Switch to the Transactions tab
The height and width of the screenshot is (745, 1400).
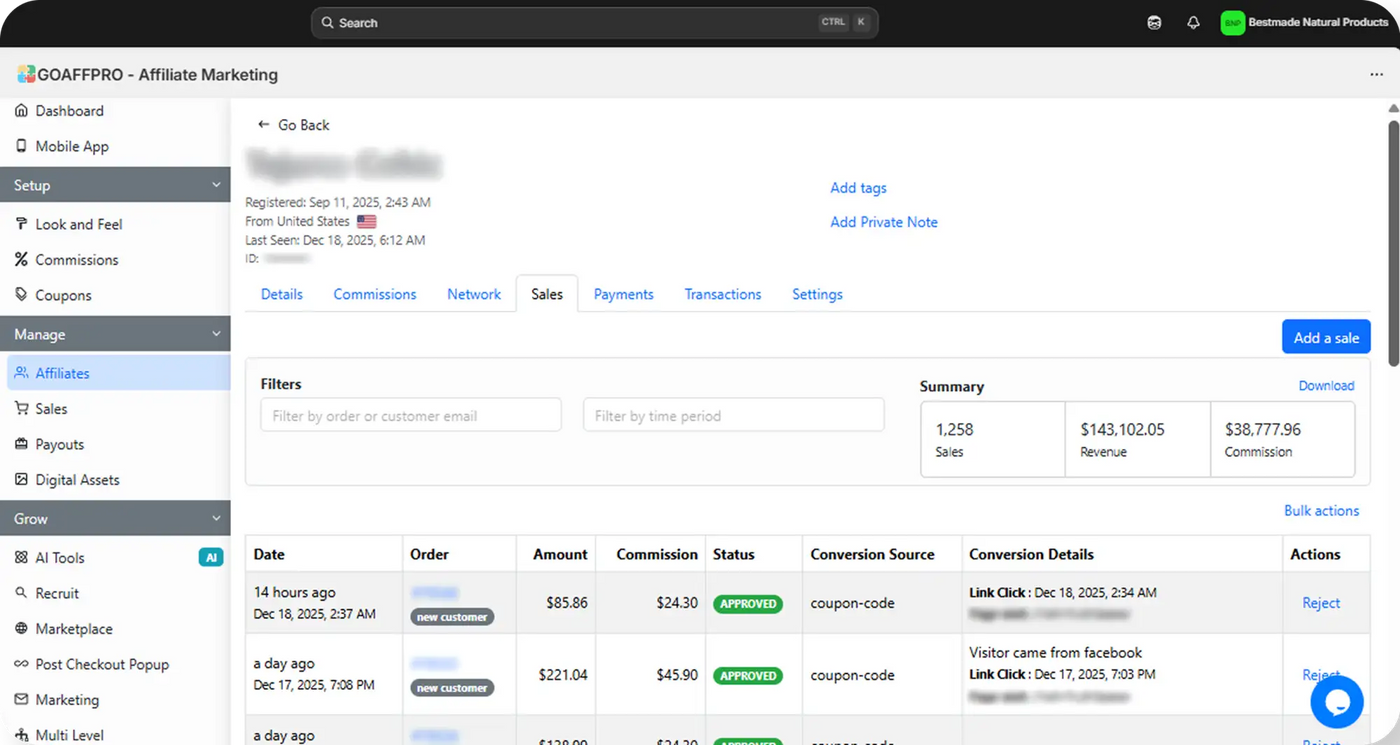tap(723, 294)
